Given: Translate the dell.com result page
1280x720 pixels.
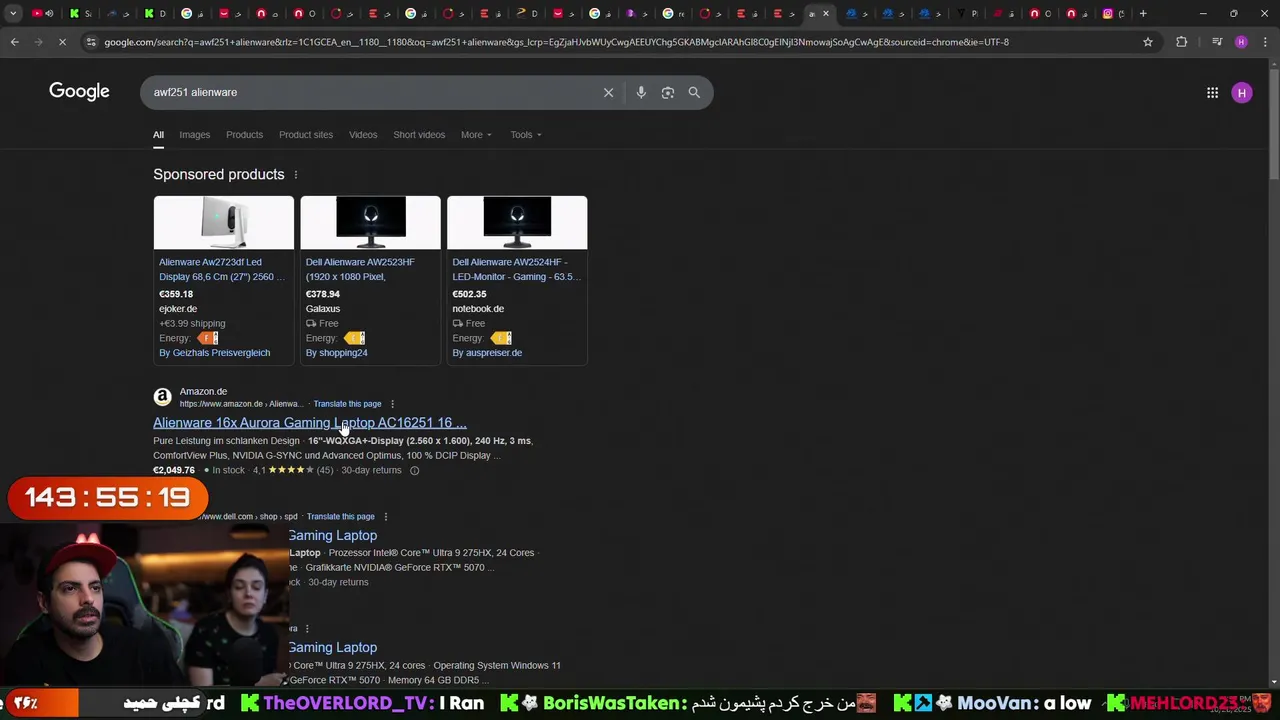Looking at the screenshot, I should coord(340,517).
